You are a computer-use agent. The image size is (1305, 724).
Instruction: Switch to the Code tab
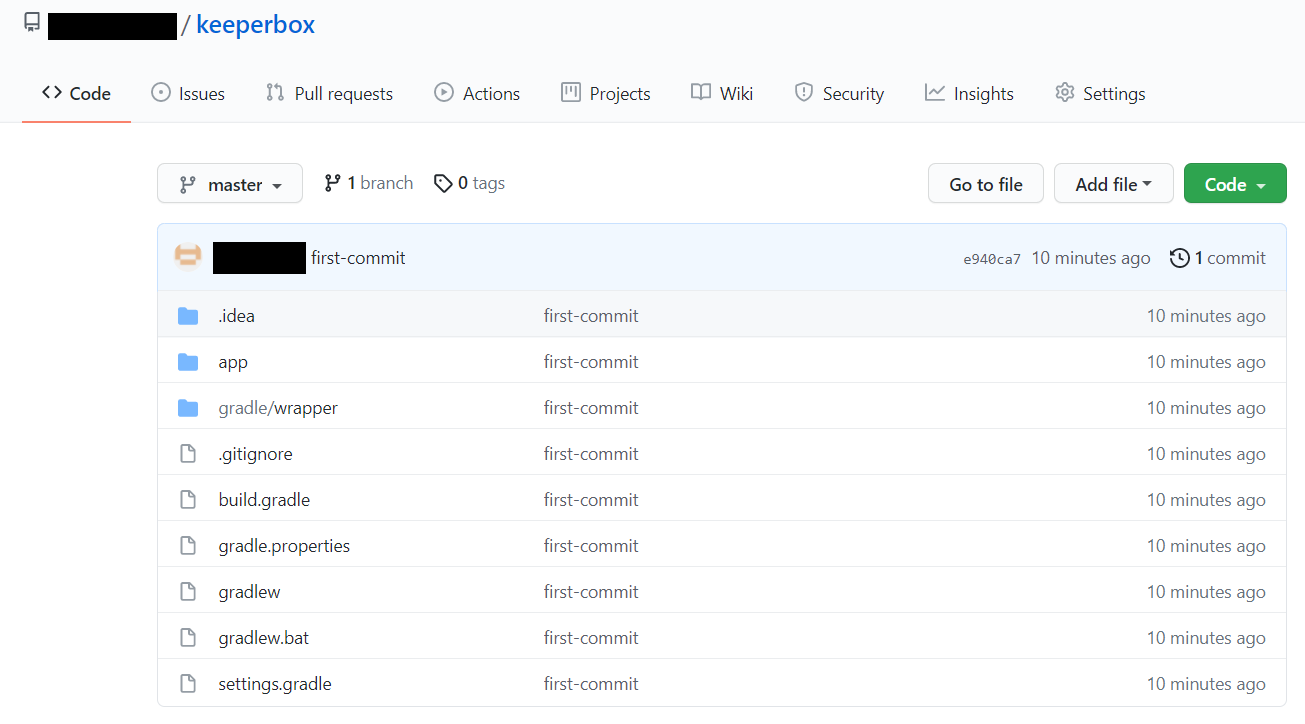click(76, 93)
